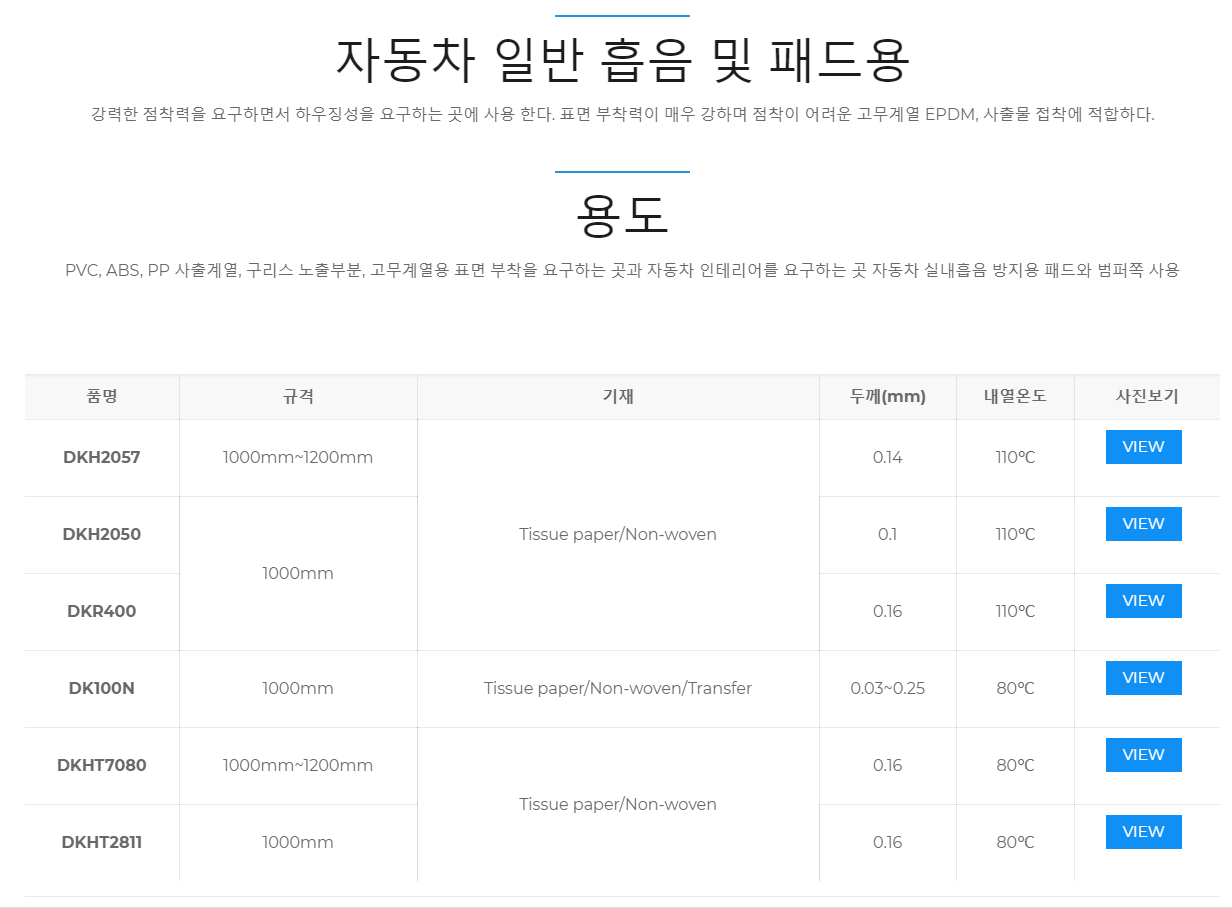This screenshot has height=908, width=1232.
Task: Click the VIEW button for DKHT7080
Action: click(x=1143, y=755)
